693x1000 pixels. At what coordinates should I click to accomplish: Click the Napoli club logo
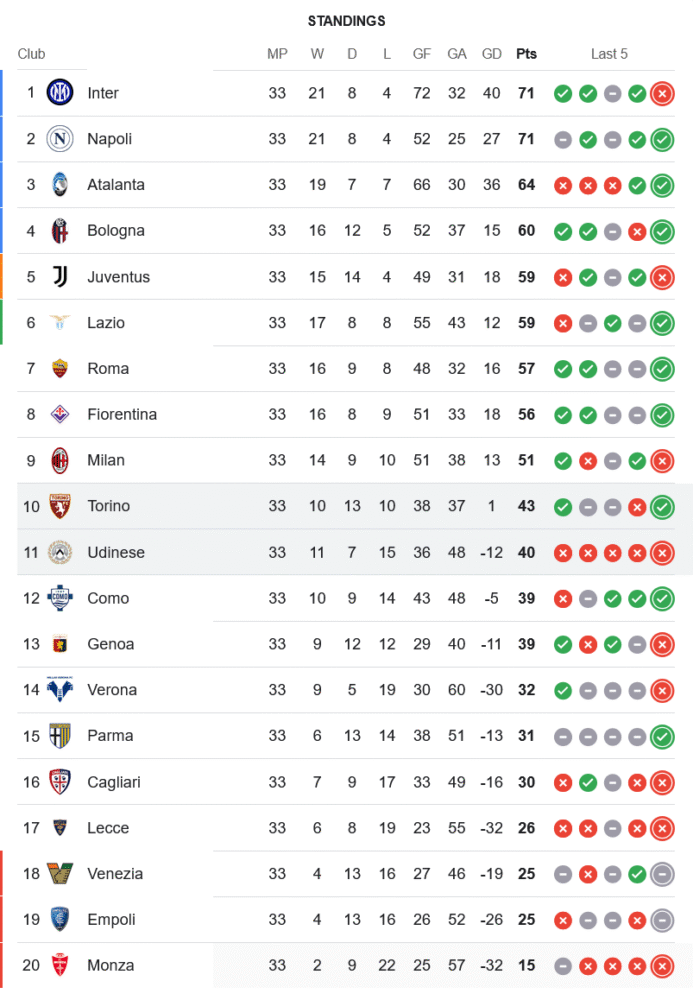coord(60,139)
